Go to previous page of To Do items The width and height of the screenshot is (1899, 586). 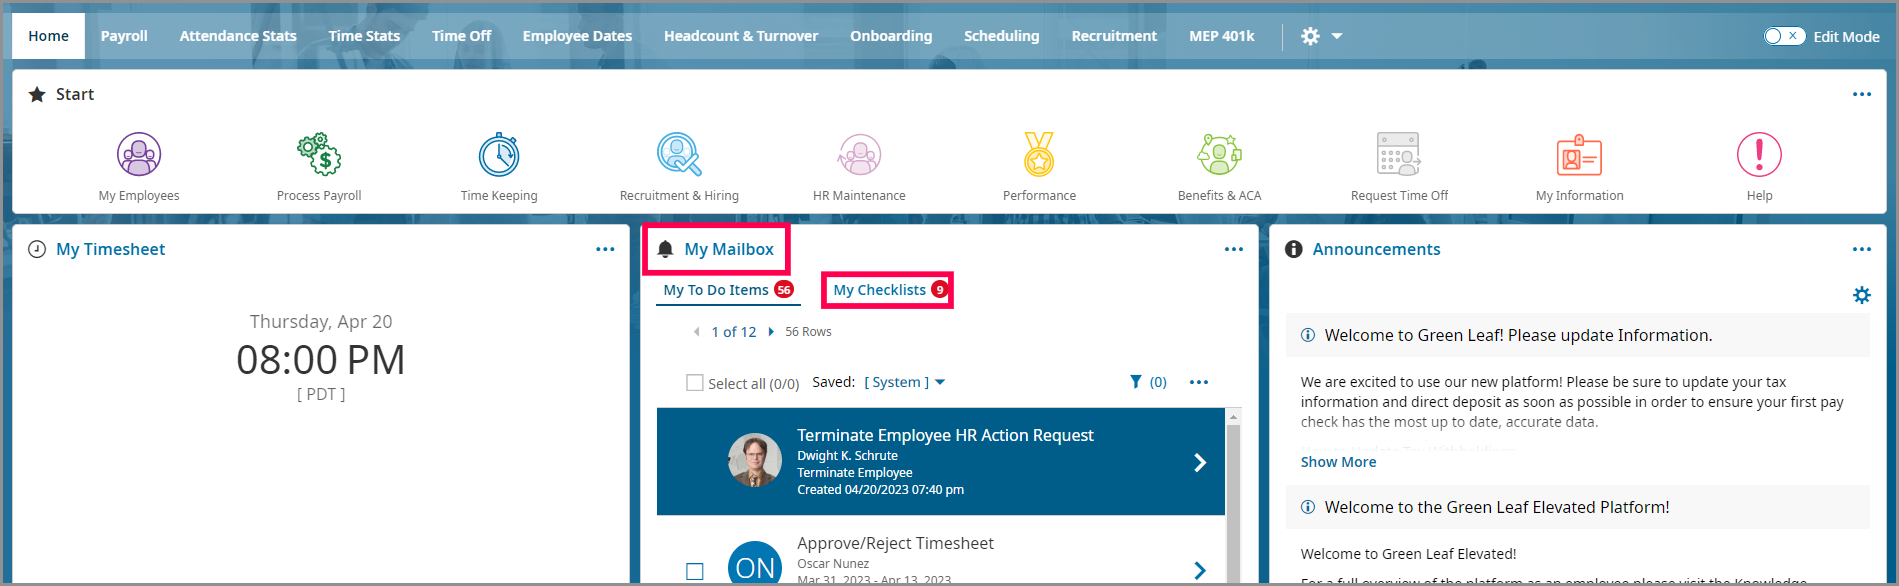click(x=696, y=332)
